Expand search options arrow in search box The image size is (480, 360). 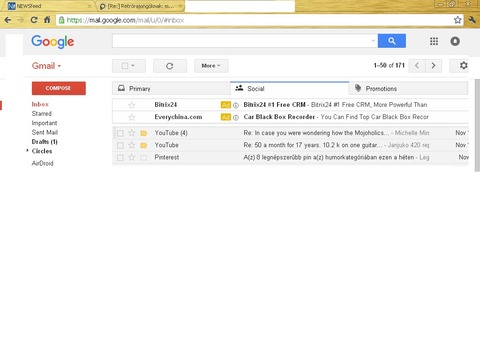click(373, 41)
